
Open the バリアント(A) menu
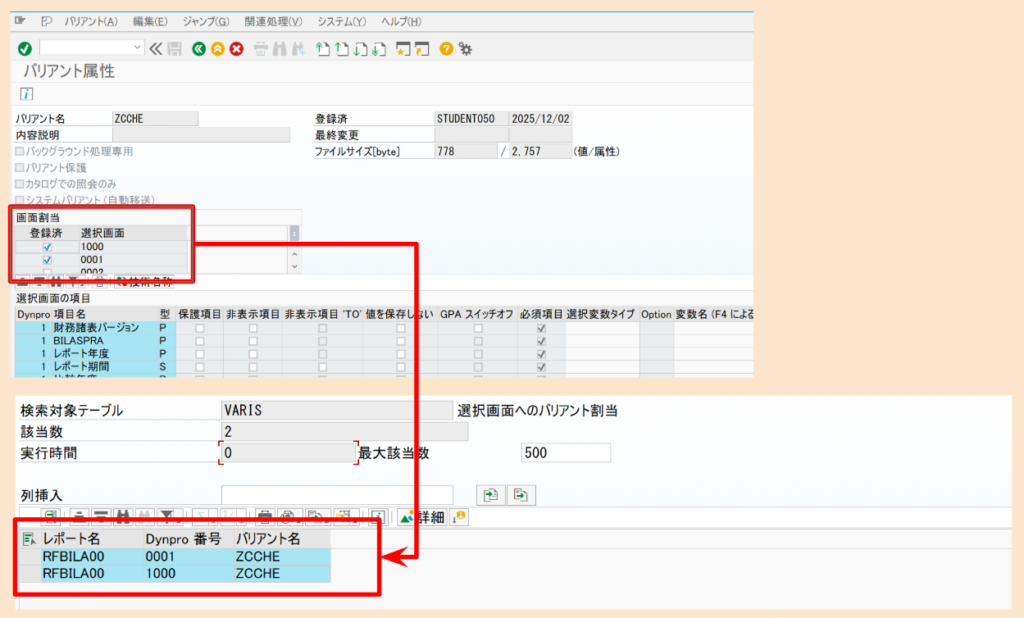point(90,21)
